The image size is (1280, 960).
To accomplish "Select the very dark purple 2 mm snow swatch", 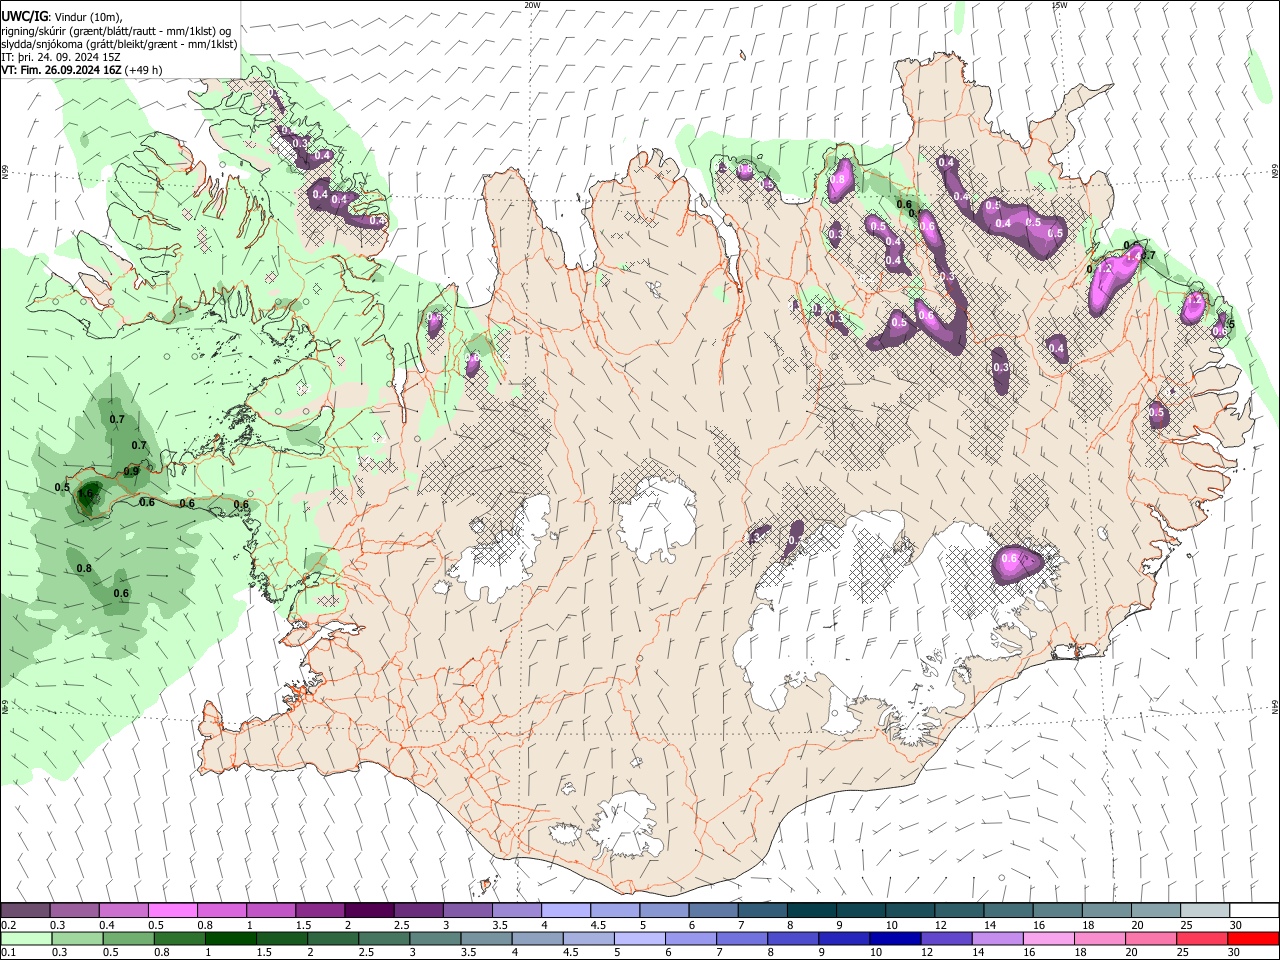I will click(369, 910).
